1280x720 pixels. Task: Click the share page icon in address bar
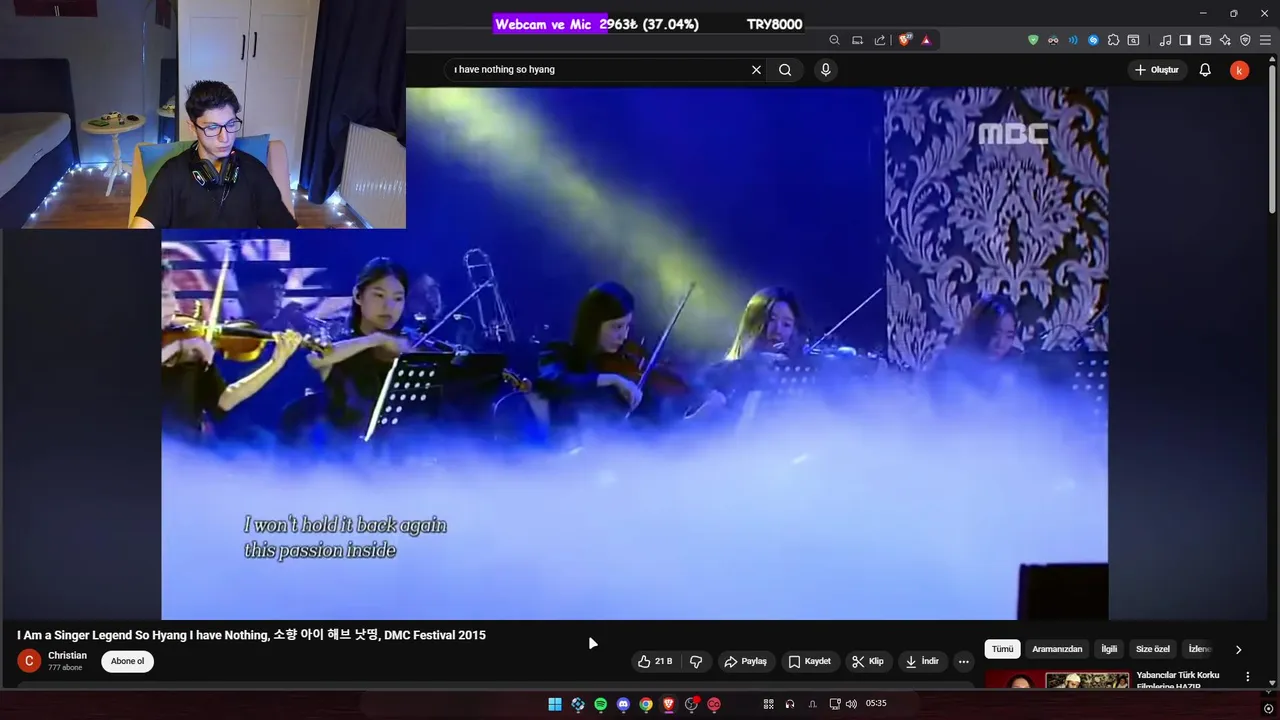coord(880,40)
